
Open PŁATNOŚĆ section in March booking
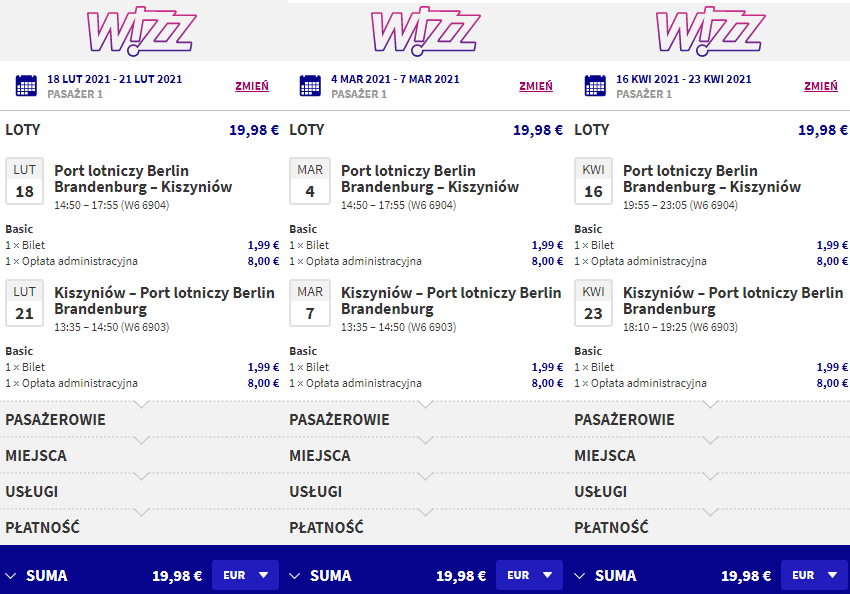point(426,527)
